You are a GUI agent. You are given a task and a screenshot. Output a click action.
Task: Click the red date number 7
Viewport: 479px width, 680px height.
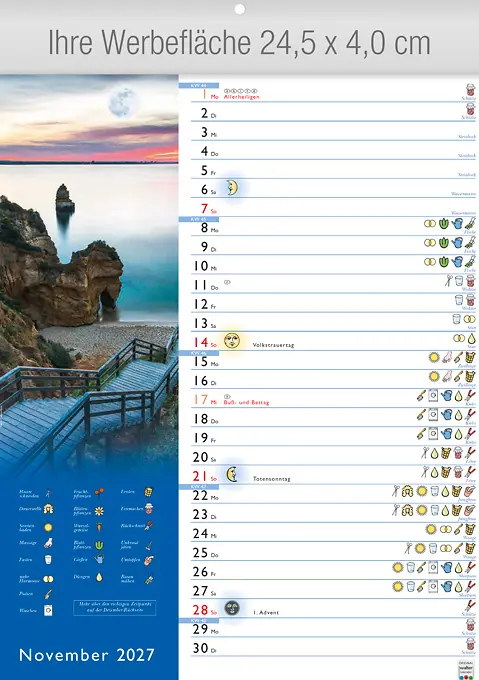point(205,209)
